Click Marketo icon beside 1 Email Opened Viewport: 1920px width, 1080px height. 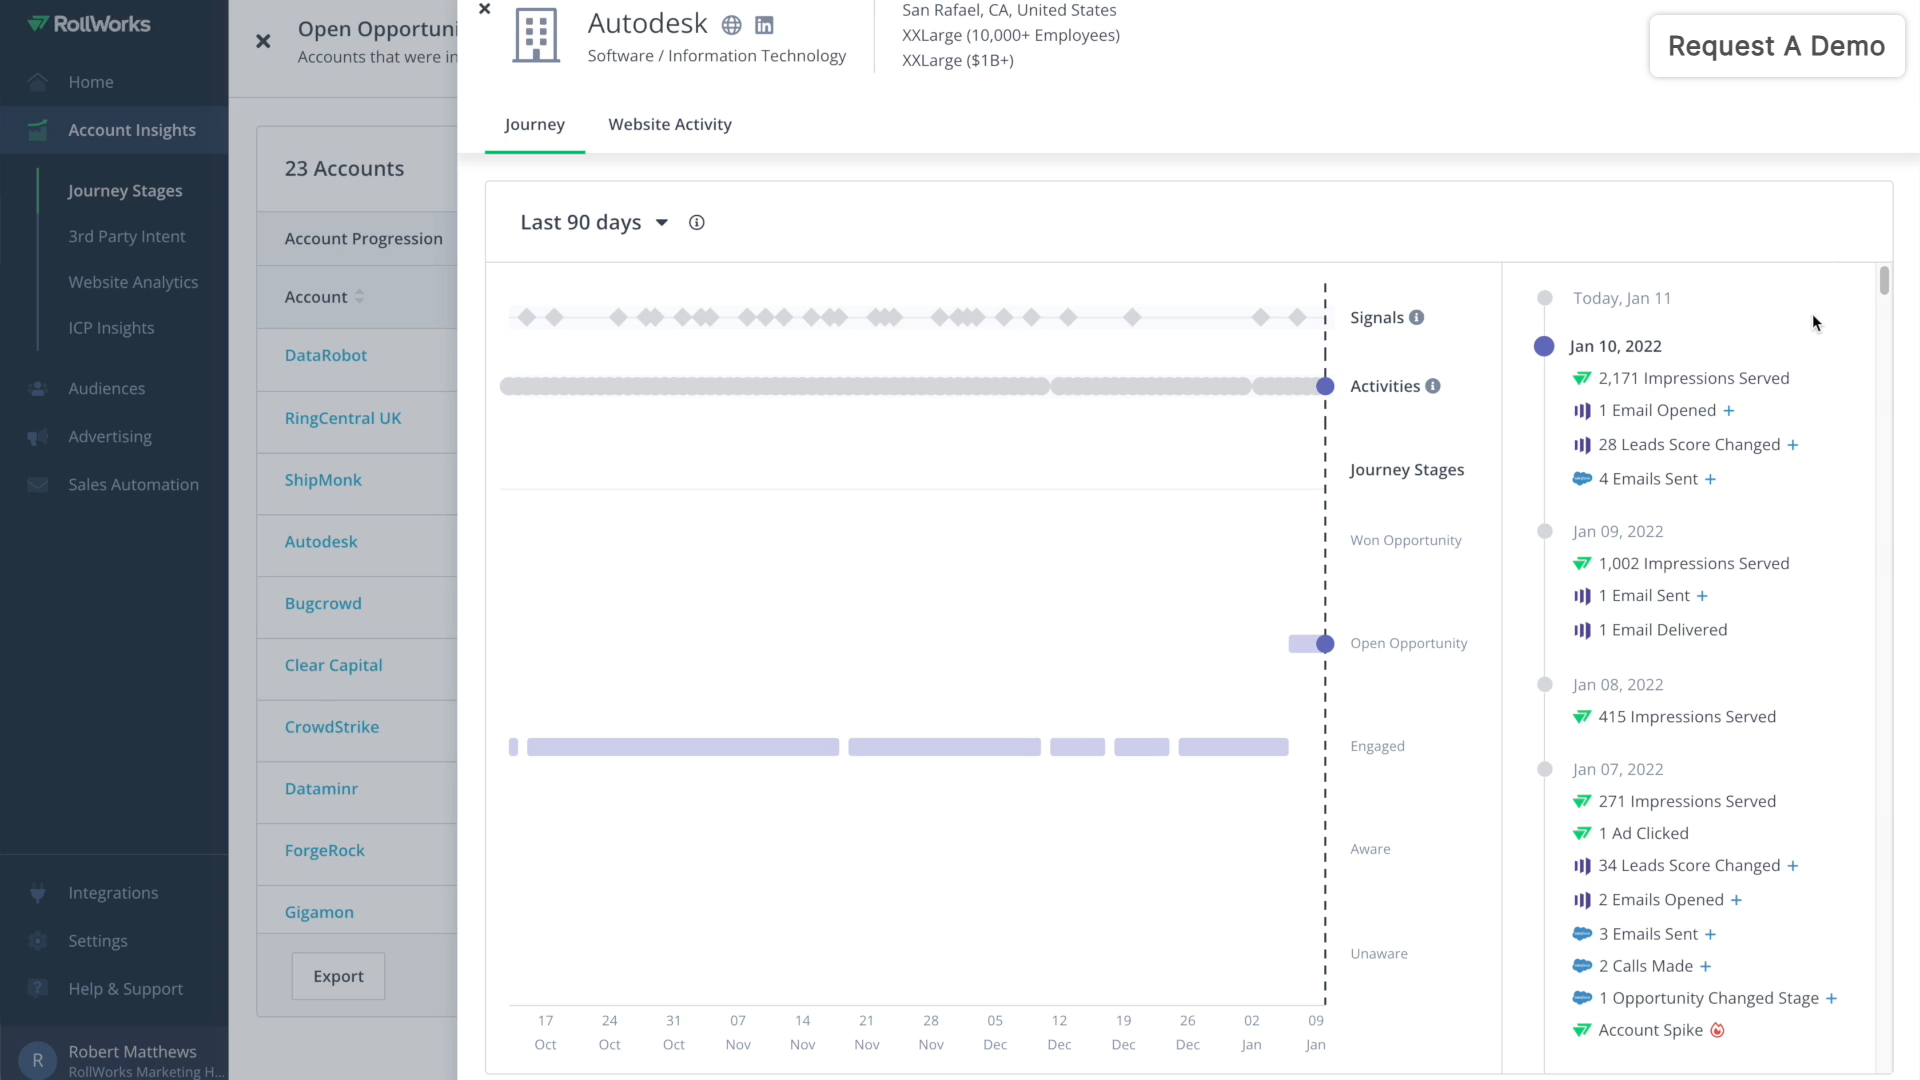[1582, 411]
